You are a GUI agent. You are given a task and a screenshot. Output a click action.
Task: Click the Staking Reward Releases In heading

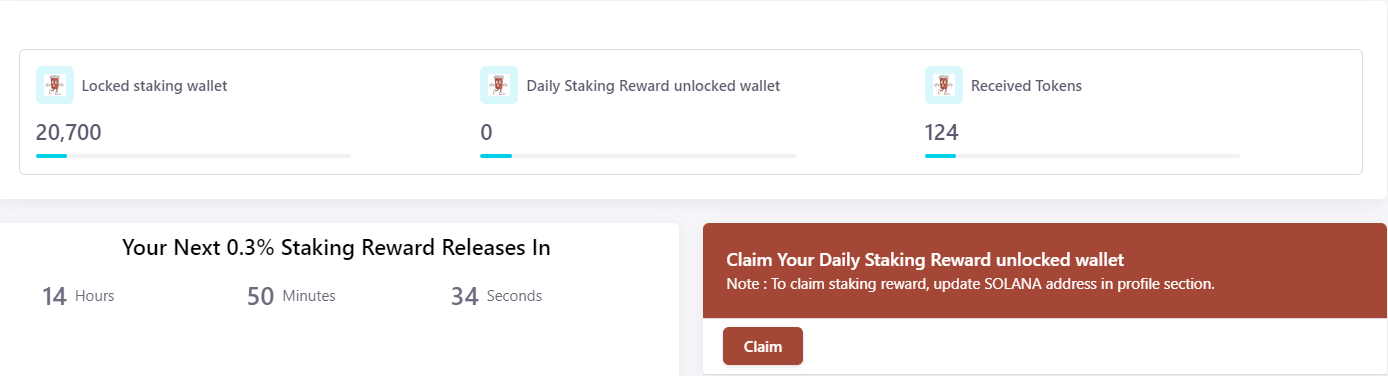tap(336, 247)
